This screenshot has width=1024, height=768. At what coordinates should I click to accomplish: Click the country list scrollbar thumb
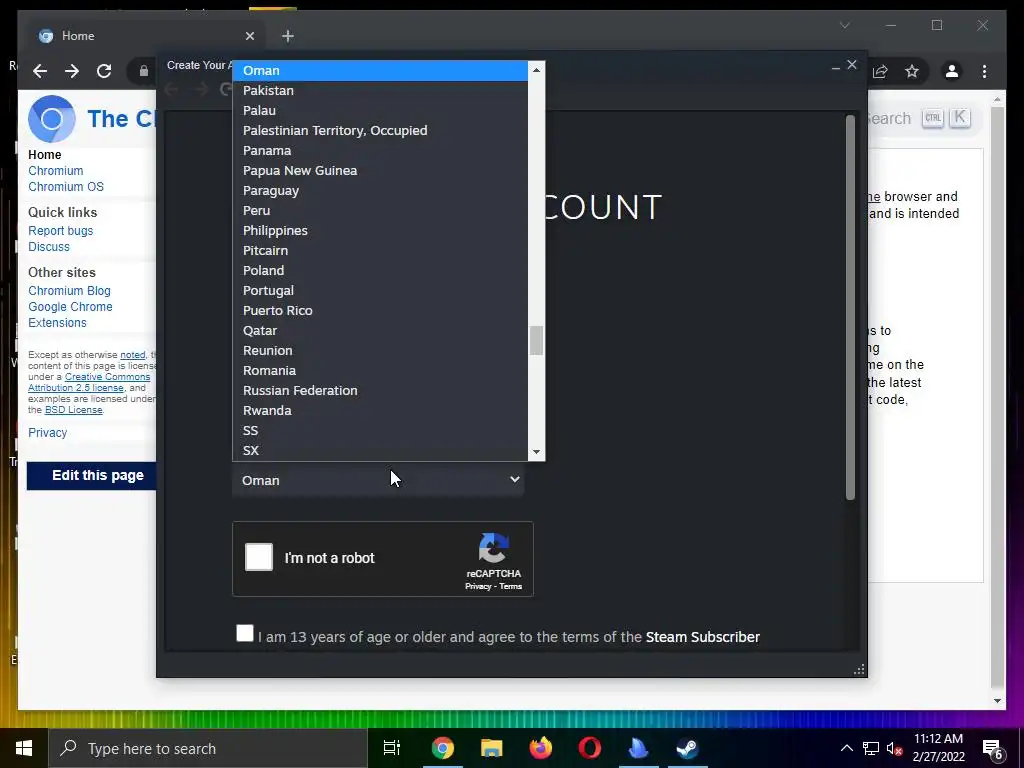[x=536, y=340]
